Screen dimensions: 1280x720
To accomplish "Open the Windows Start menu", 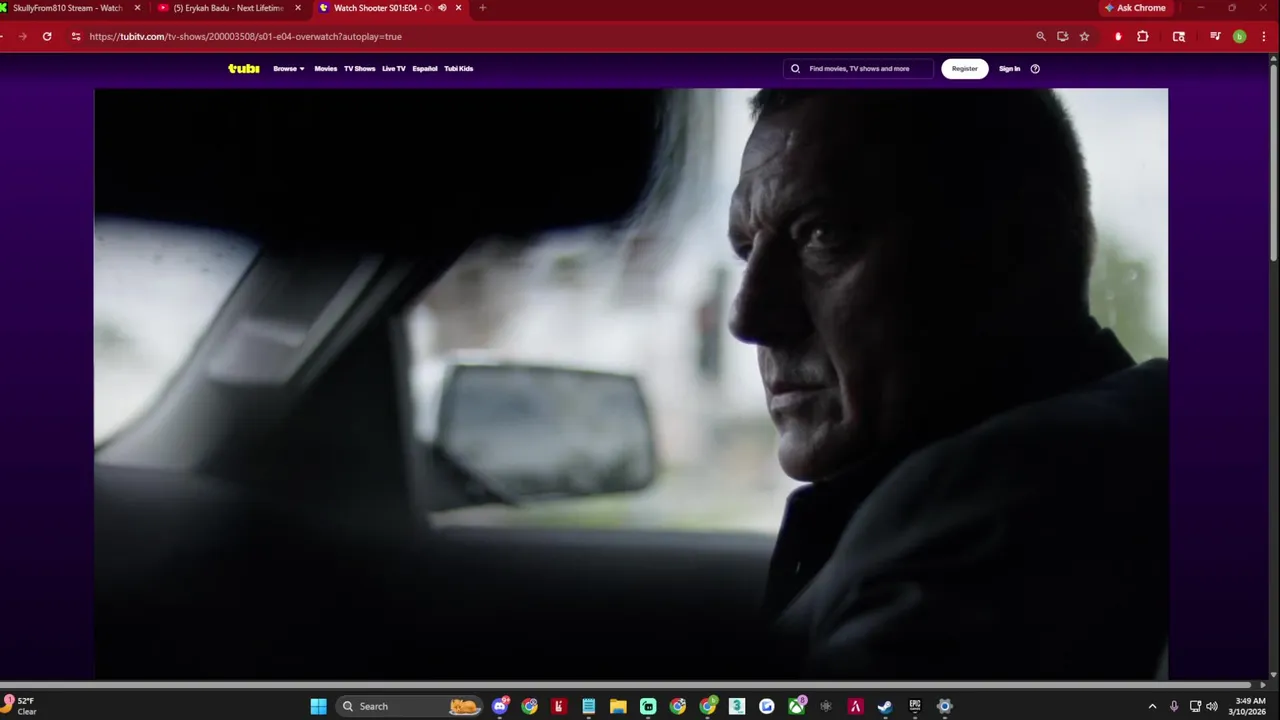I will (318, 706).
